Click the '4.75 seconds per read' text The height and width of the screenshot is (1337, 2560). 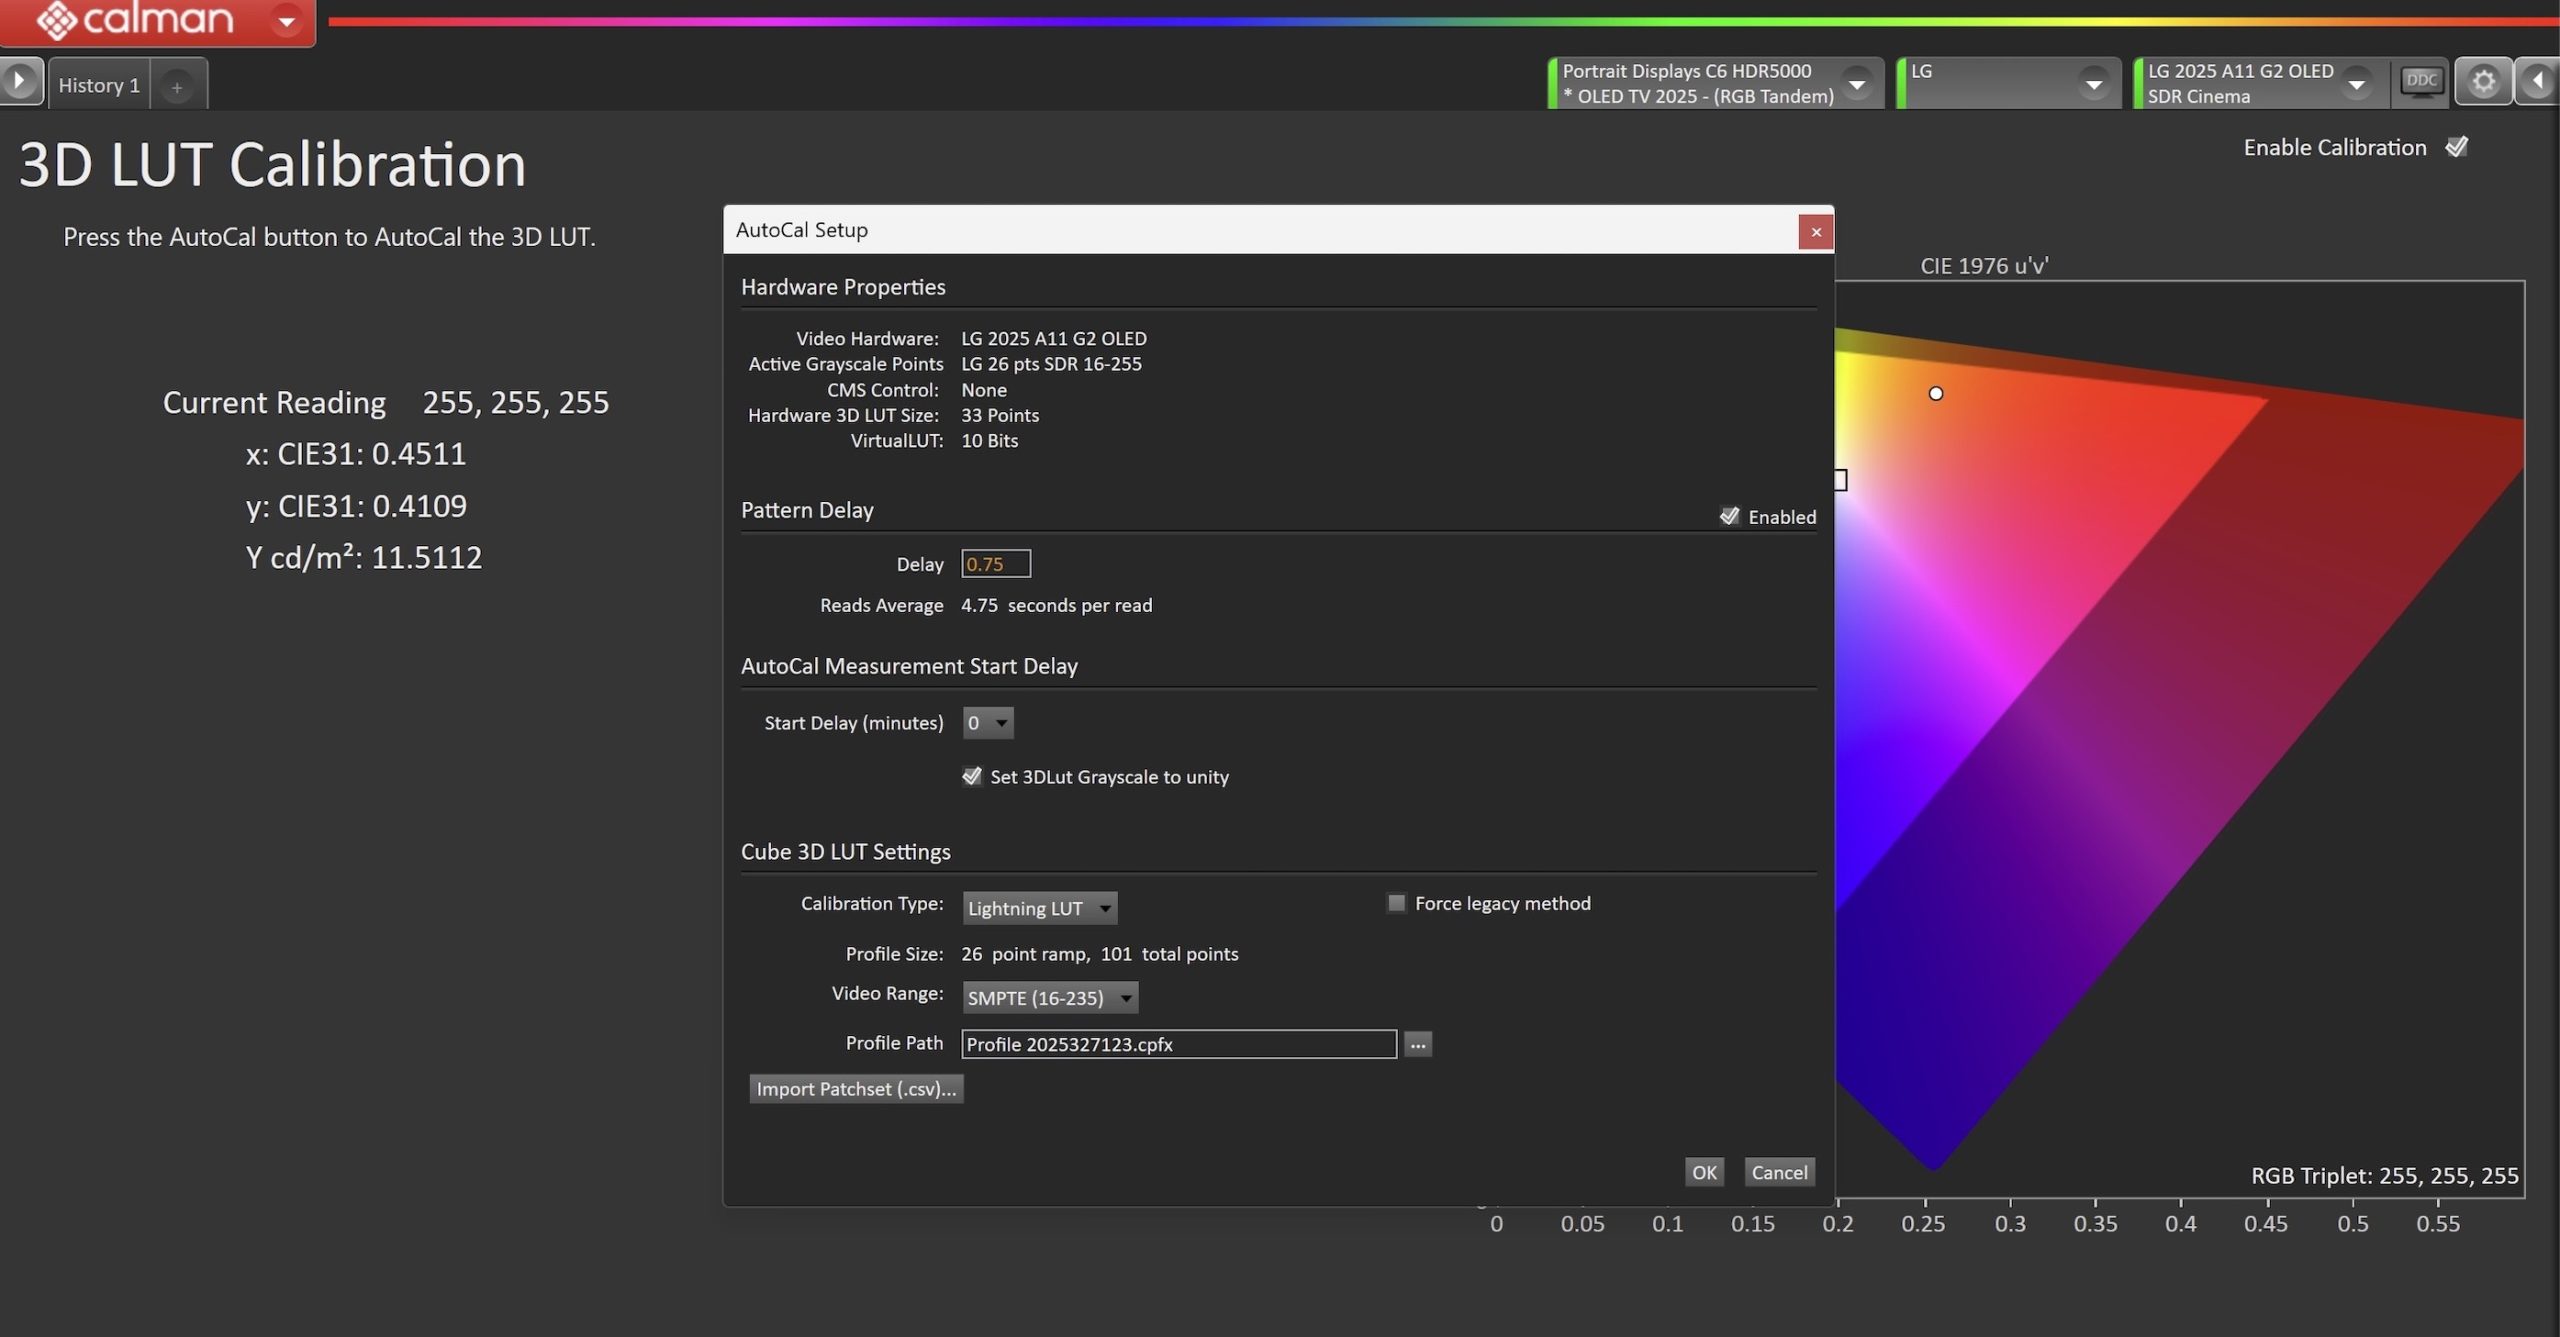point(1056,605)
